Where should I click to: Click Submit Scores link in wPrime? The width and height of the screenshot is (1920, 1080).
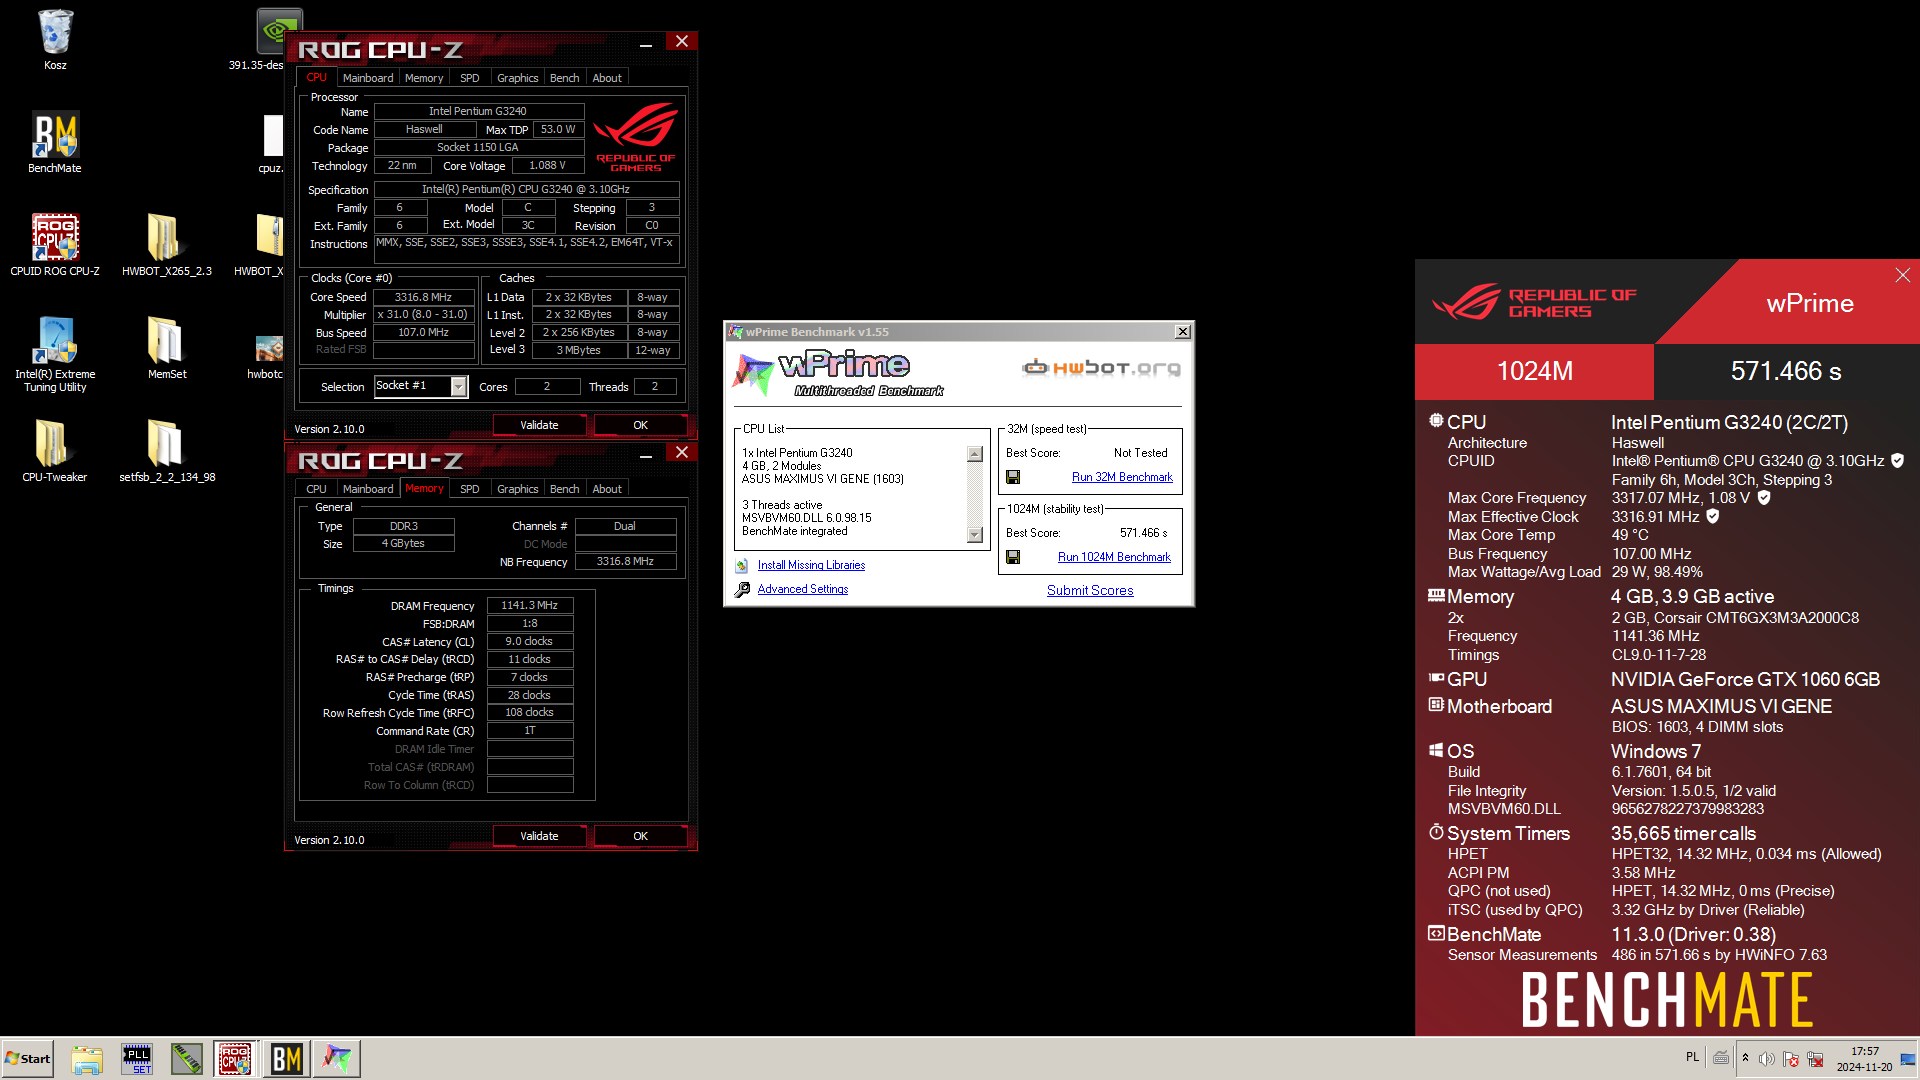[1090, 591]
